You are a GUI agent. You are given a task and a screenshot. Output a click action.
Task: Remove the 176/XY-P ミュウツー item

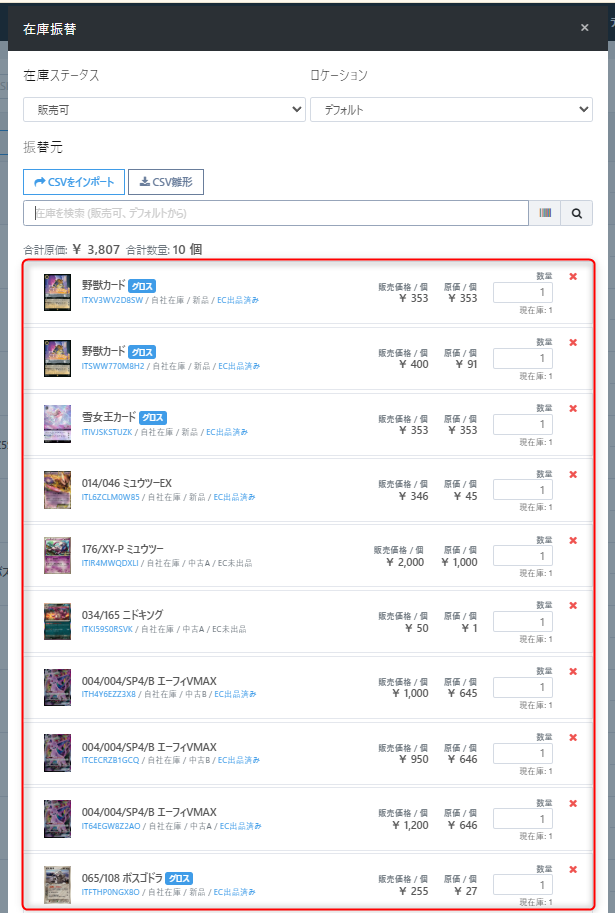[573, 540]
